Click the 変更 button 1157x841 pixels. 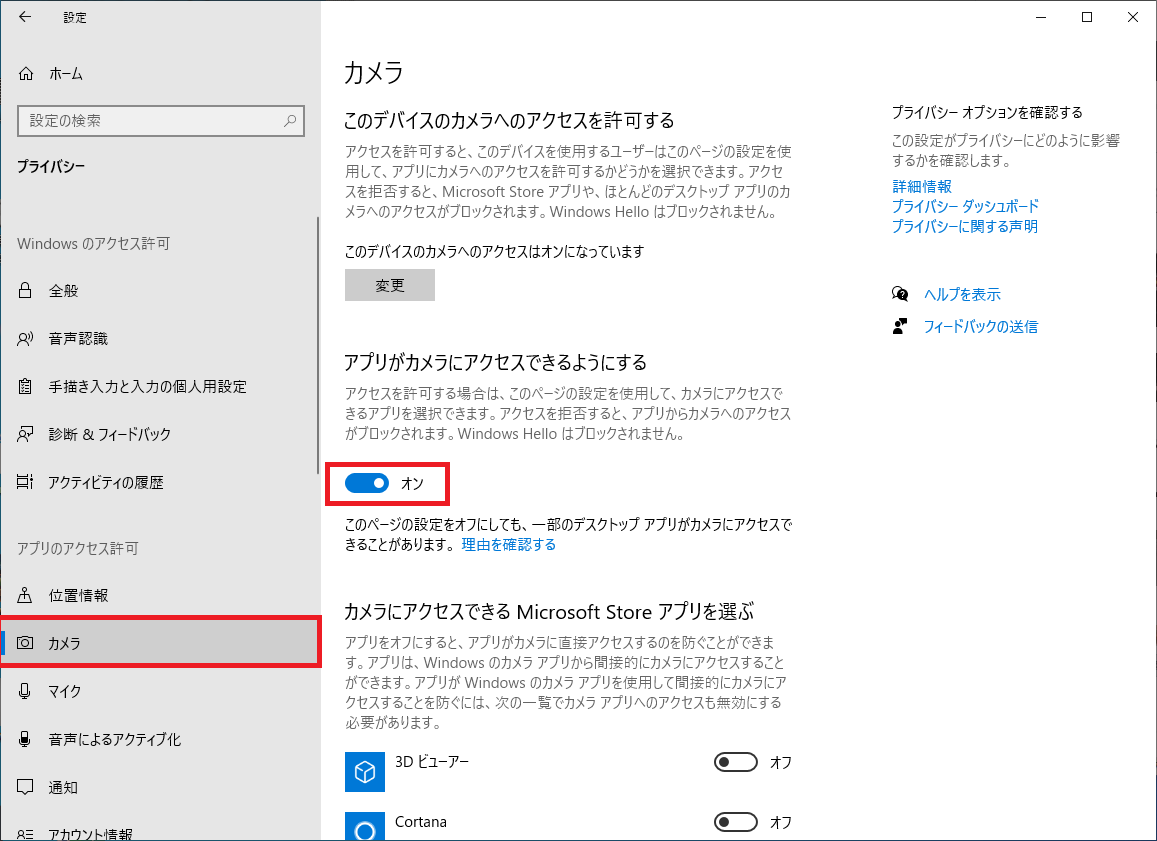click(x=389, y=285)
